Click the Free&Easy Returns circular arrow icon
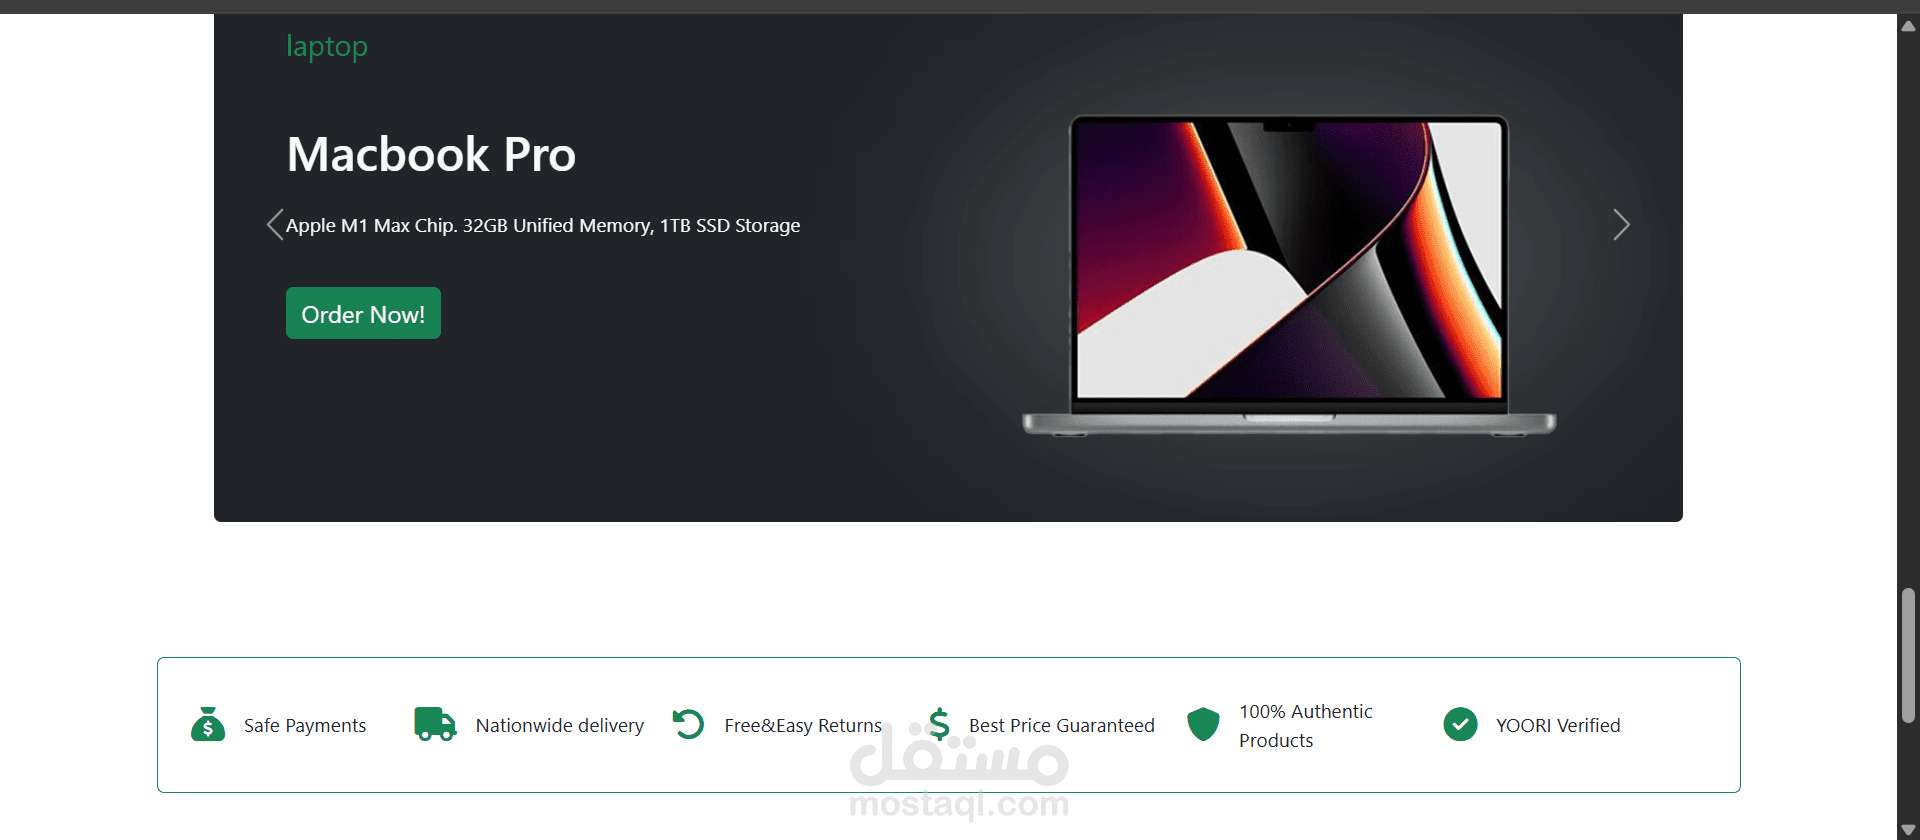Image resolution: width=1920 pixels, height=840 pixels. coord(688,724)
